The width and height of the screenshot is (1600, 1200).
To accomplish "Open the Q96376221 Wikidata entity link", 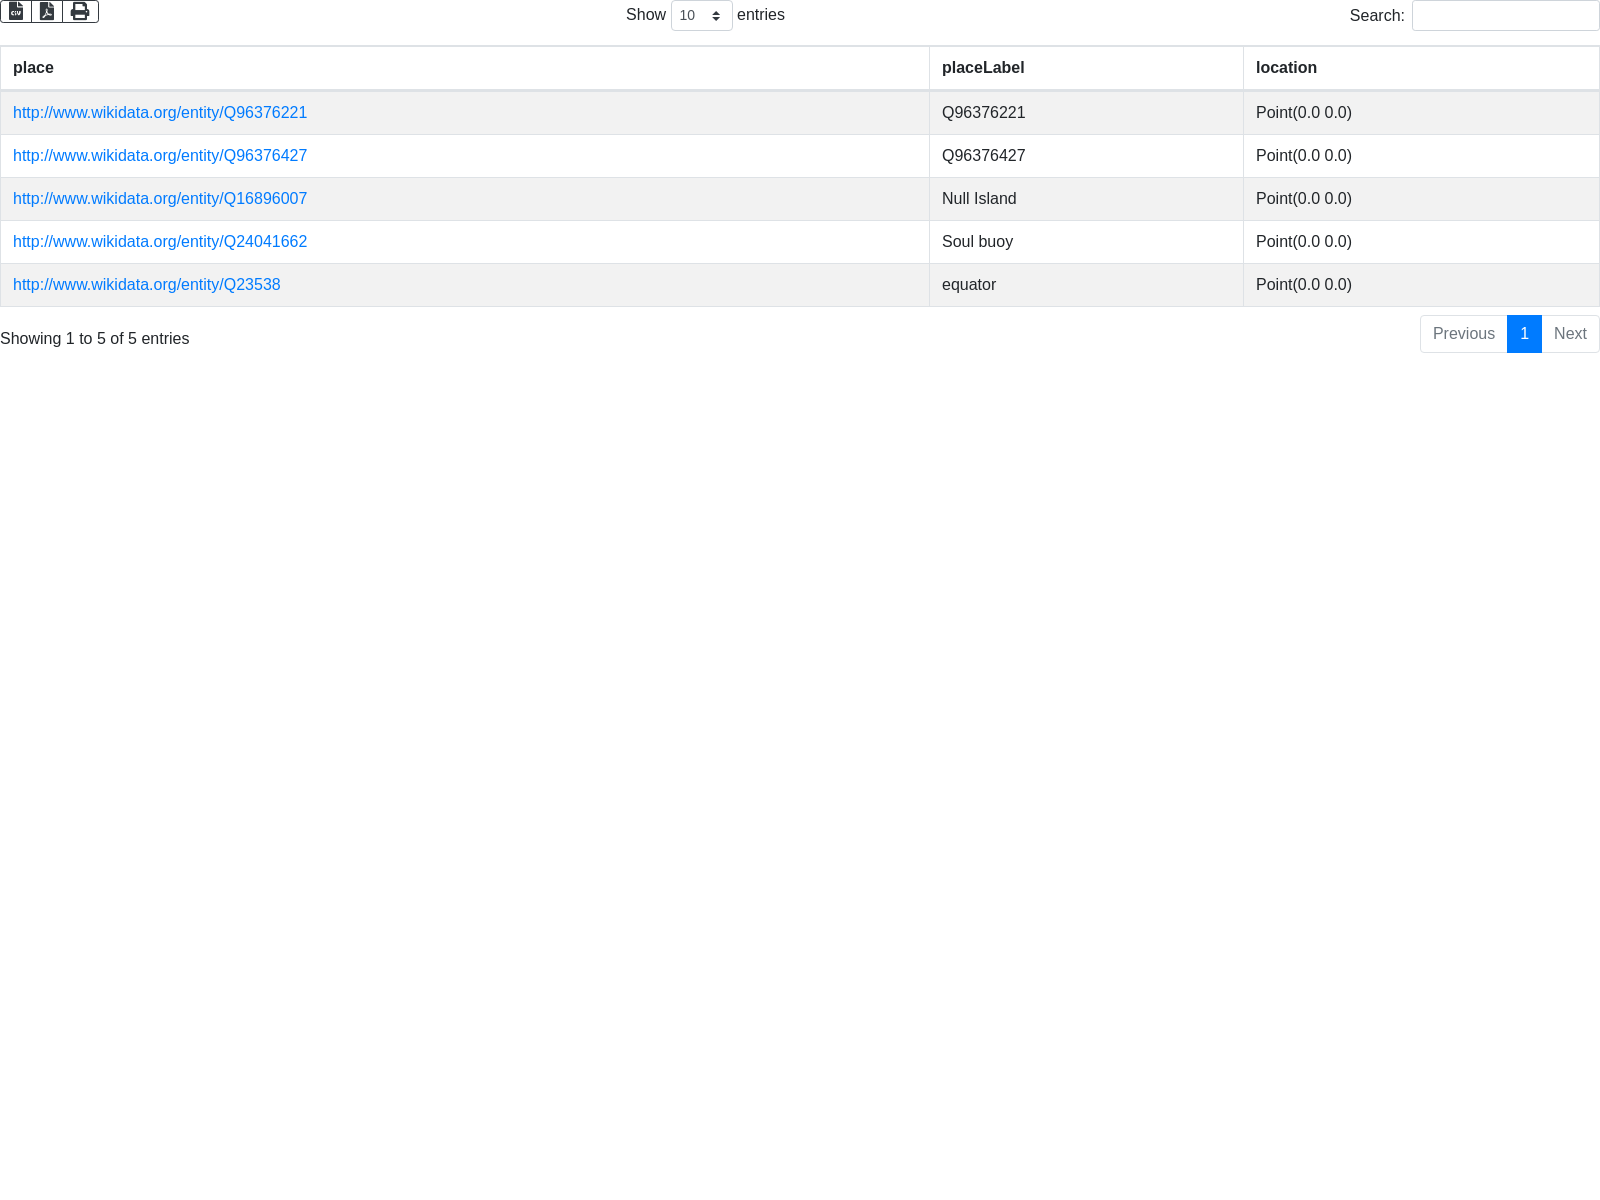I will (160, 113).
